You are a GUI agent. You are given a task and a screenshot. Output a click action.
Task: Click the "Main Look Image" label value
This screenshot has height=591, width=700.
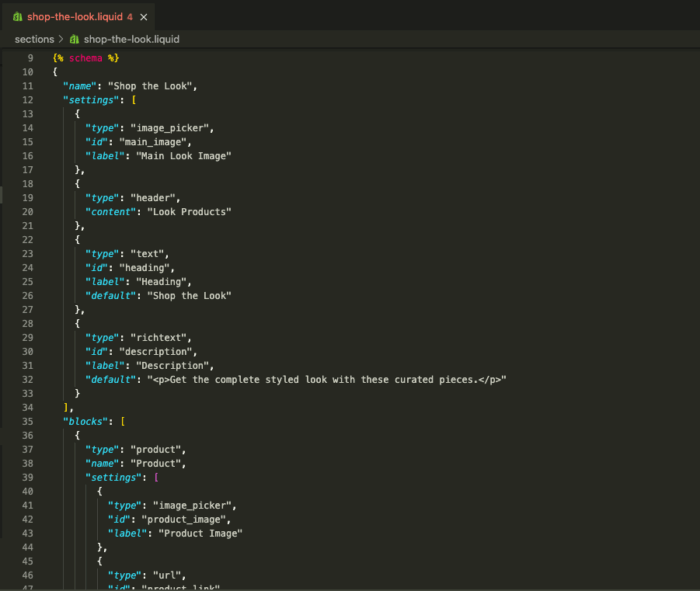pyautogui.click(x=183, y=156)
